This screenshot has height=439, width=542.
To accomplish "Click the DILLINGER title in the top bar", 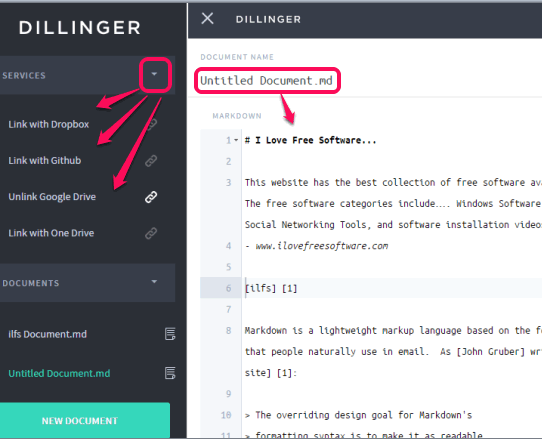I will (268, 19).
